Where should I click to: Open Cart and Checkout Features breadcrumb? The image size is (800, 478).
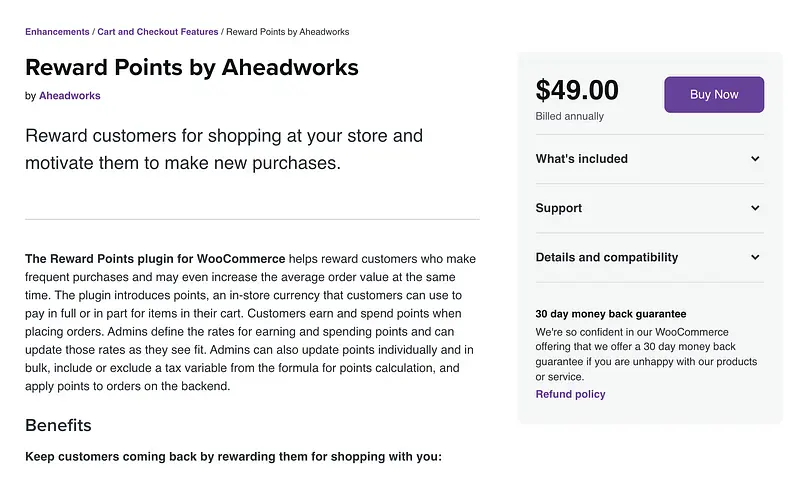(158, 32)
